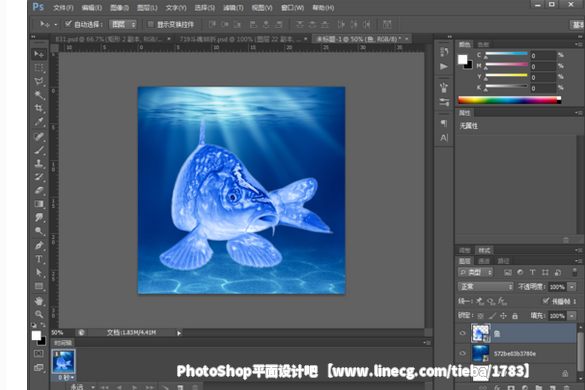The width and height of the screenshot is (585, 390).
Task: Open the Character panel A icon
Action: [444, 138]
